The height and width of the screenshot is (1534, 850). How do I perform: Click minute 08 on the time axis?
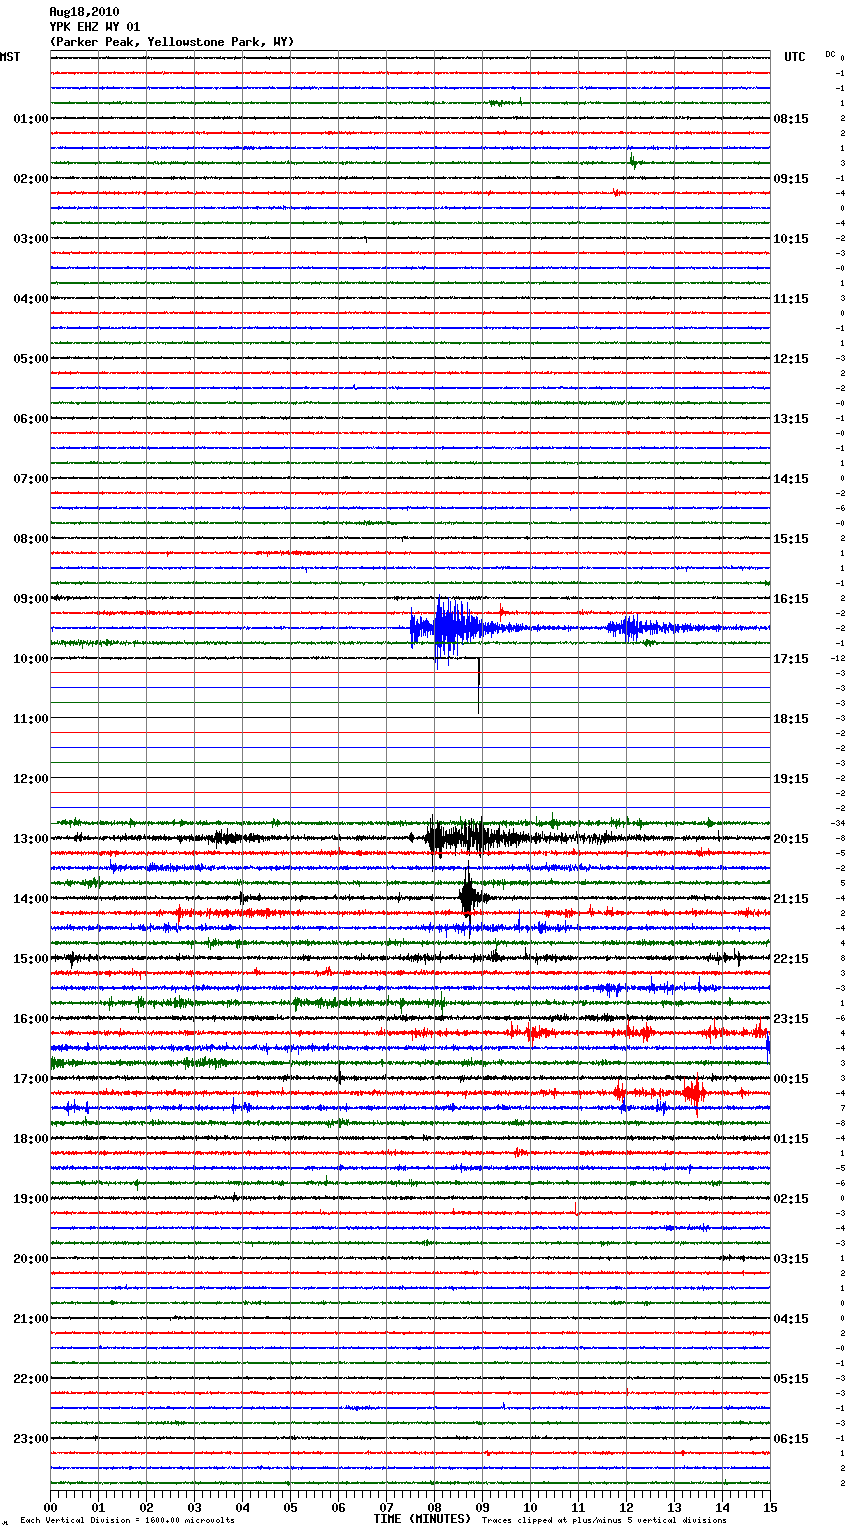coord(434,1507)
